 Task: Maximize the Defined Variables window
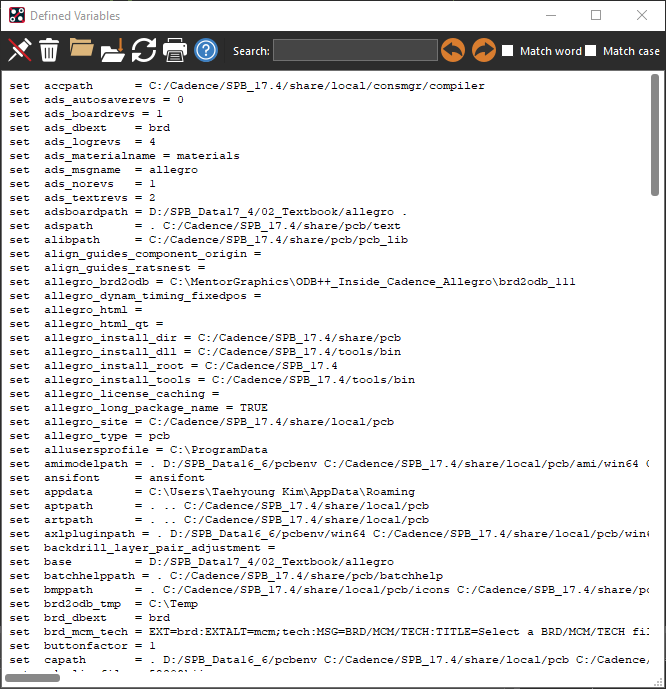pyautogui.click(x=596, y=15)
